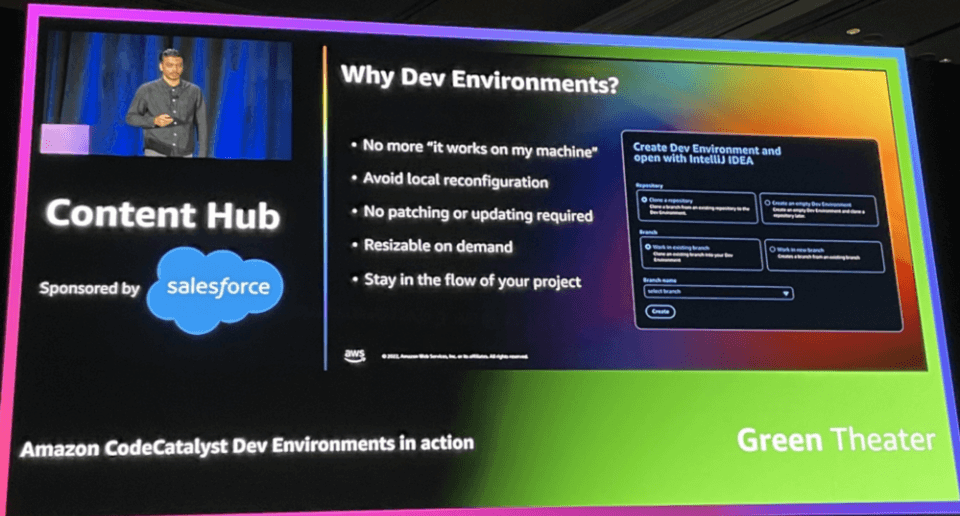Image resolution: width=960 pixels, height=516 pixels.
Task: Click the 'Green Theater' label
Action: (836, 439)
